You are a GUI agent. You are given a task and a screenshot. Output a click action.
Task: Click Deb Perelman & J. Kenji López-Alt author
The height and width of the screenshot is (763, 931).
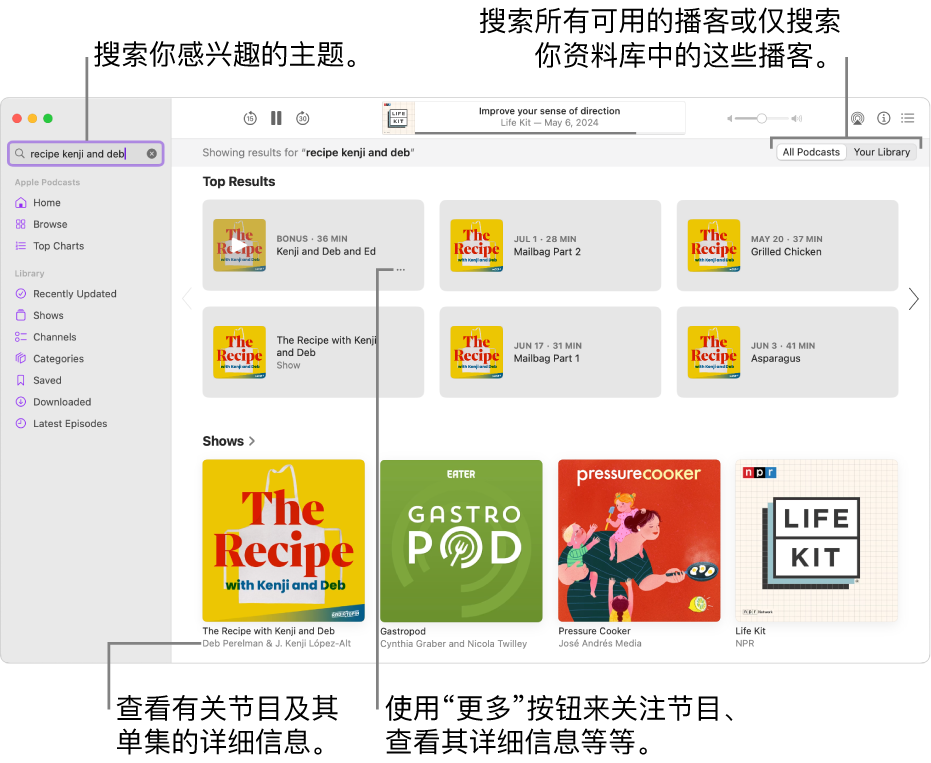[277, 644]
